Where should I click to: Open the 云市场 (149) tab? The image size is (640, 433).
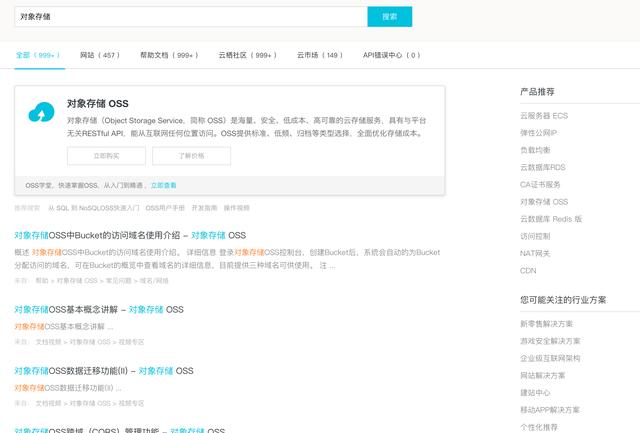[320, 55]
